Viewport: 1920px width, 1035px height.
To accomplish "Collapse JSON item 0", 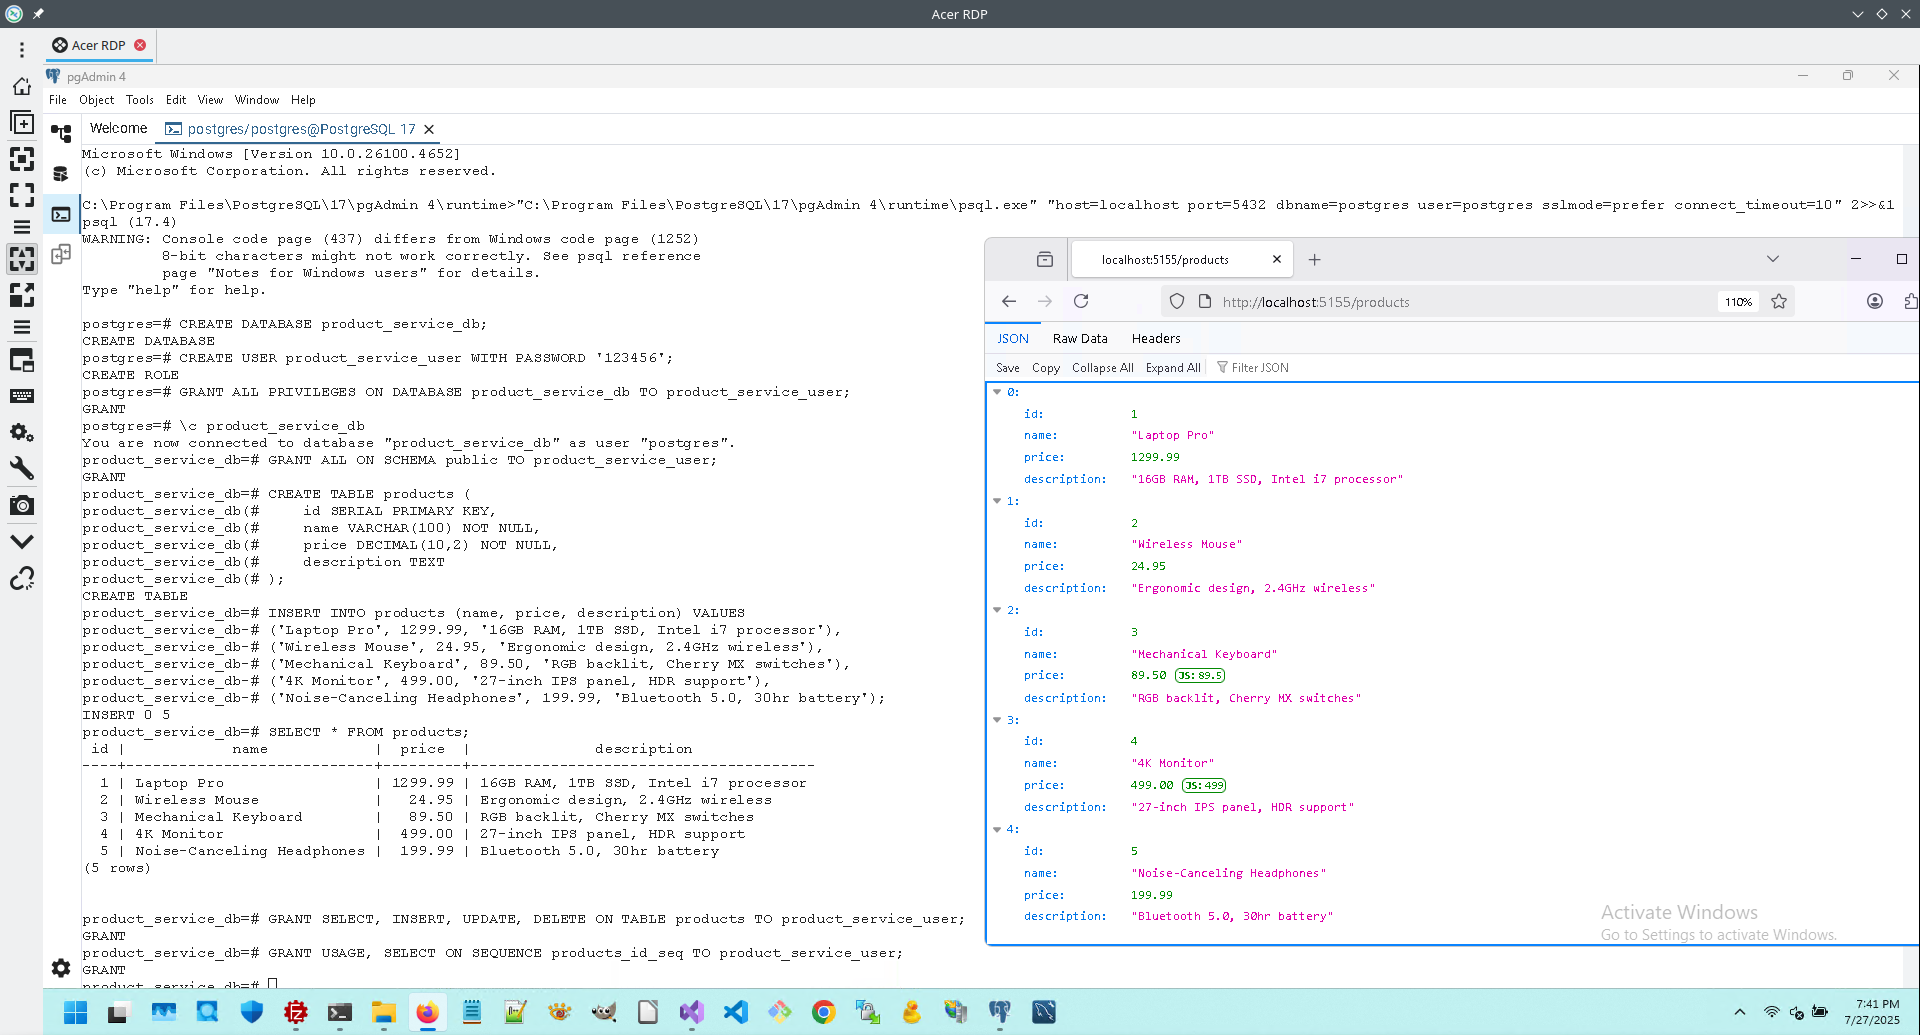I will coord(997,392).
